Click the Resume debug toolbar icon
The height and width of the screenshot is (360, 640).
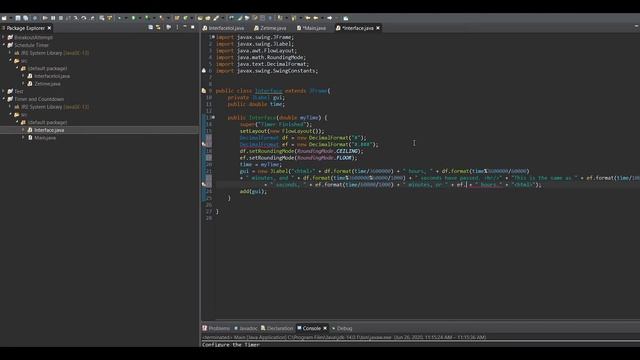click(45, 18)
